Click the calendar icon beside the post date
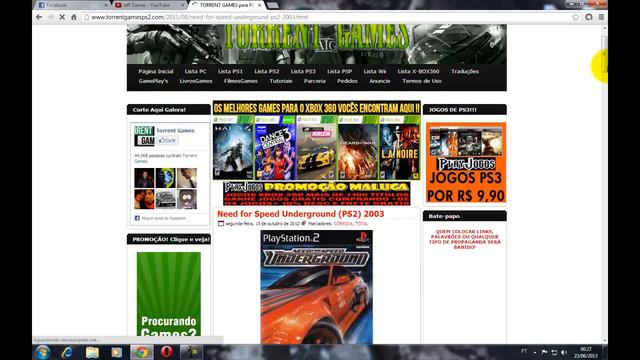Image resolution: width=640 pixels, height=360 pixels. point(221,224)
